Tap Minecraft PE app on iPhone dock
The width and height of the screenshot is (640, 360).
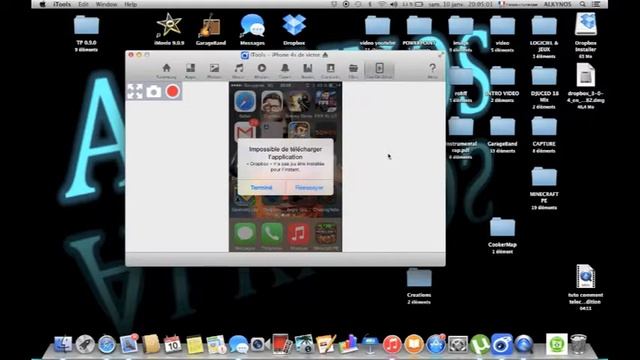coord(326,234)
